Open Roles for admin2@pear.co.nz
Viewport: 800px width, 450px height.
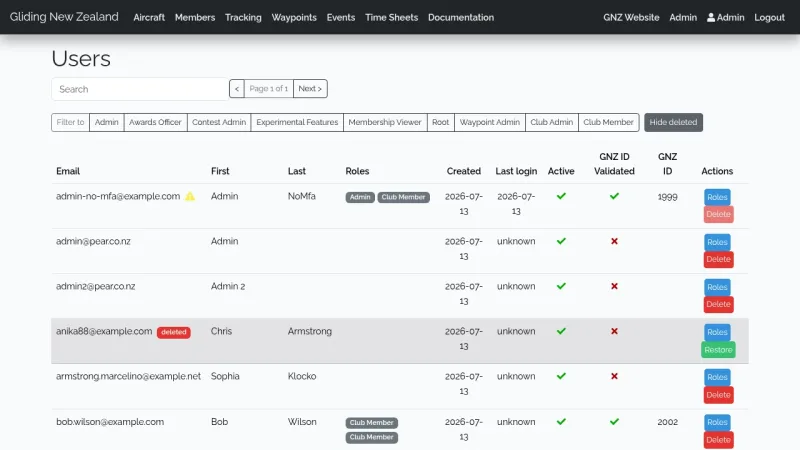[717, 287]
